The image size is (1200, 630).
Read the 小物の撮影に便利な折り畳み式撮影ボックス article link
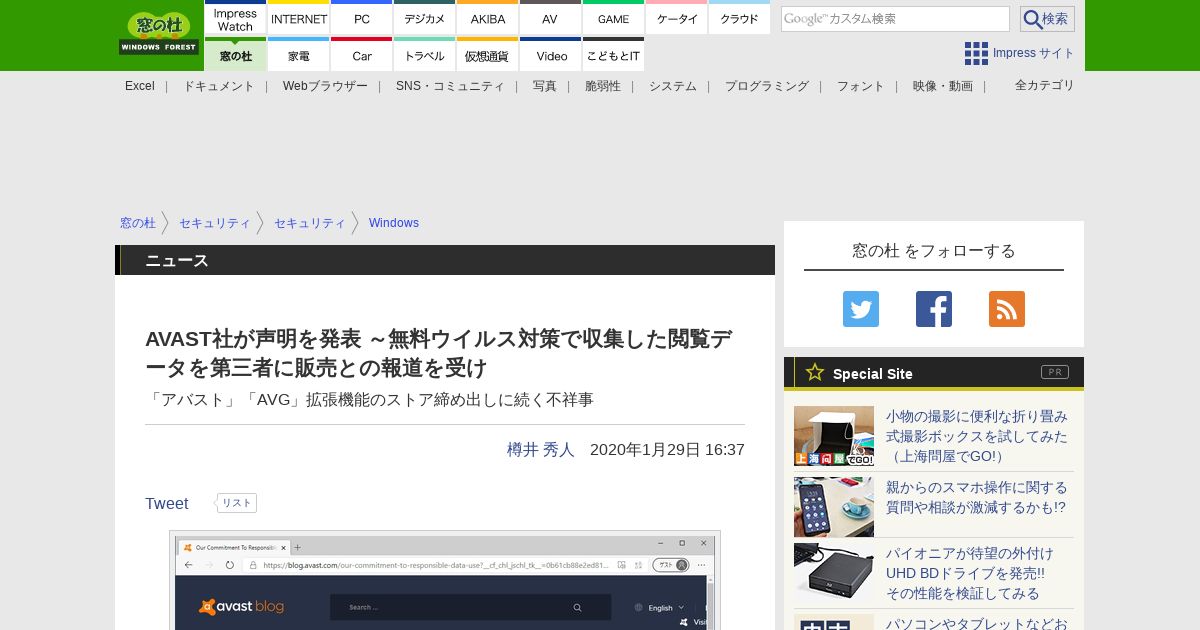pyautogui.click(x=977, y=436)
